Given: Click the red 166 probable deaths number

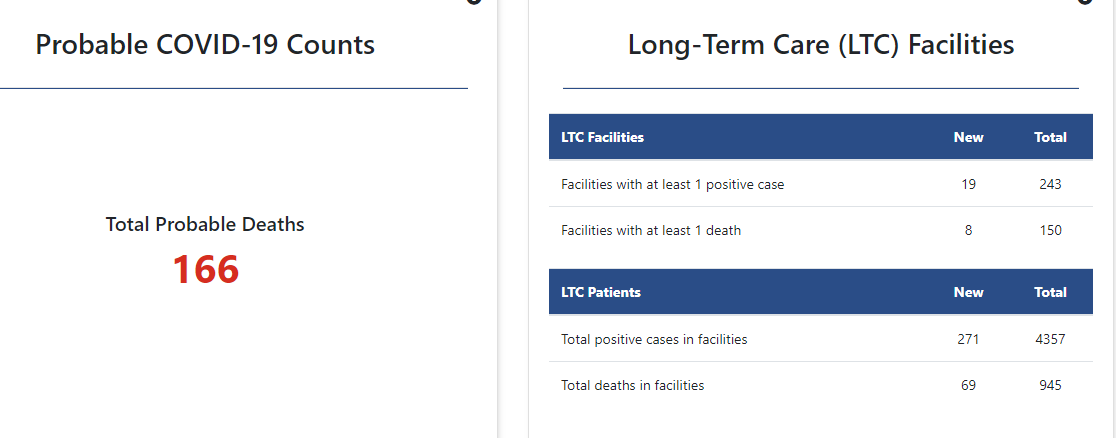Looking at the screenshot, I should (206, 270).
